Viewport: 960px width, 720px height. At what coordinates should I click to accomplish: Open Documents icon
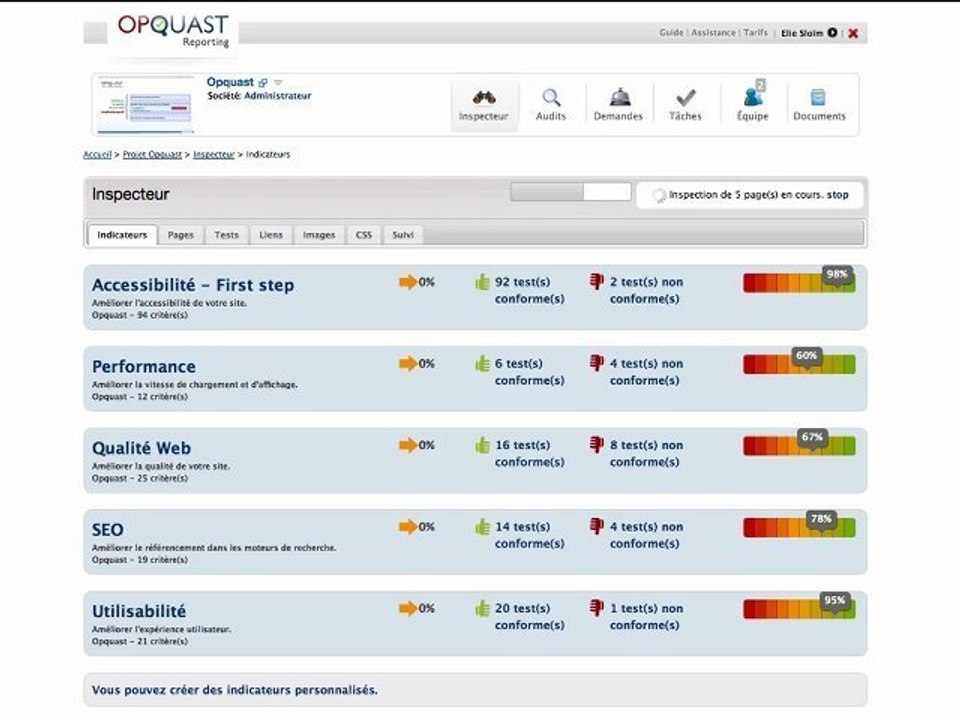coord(818,97)
